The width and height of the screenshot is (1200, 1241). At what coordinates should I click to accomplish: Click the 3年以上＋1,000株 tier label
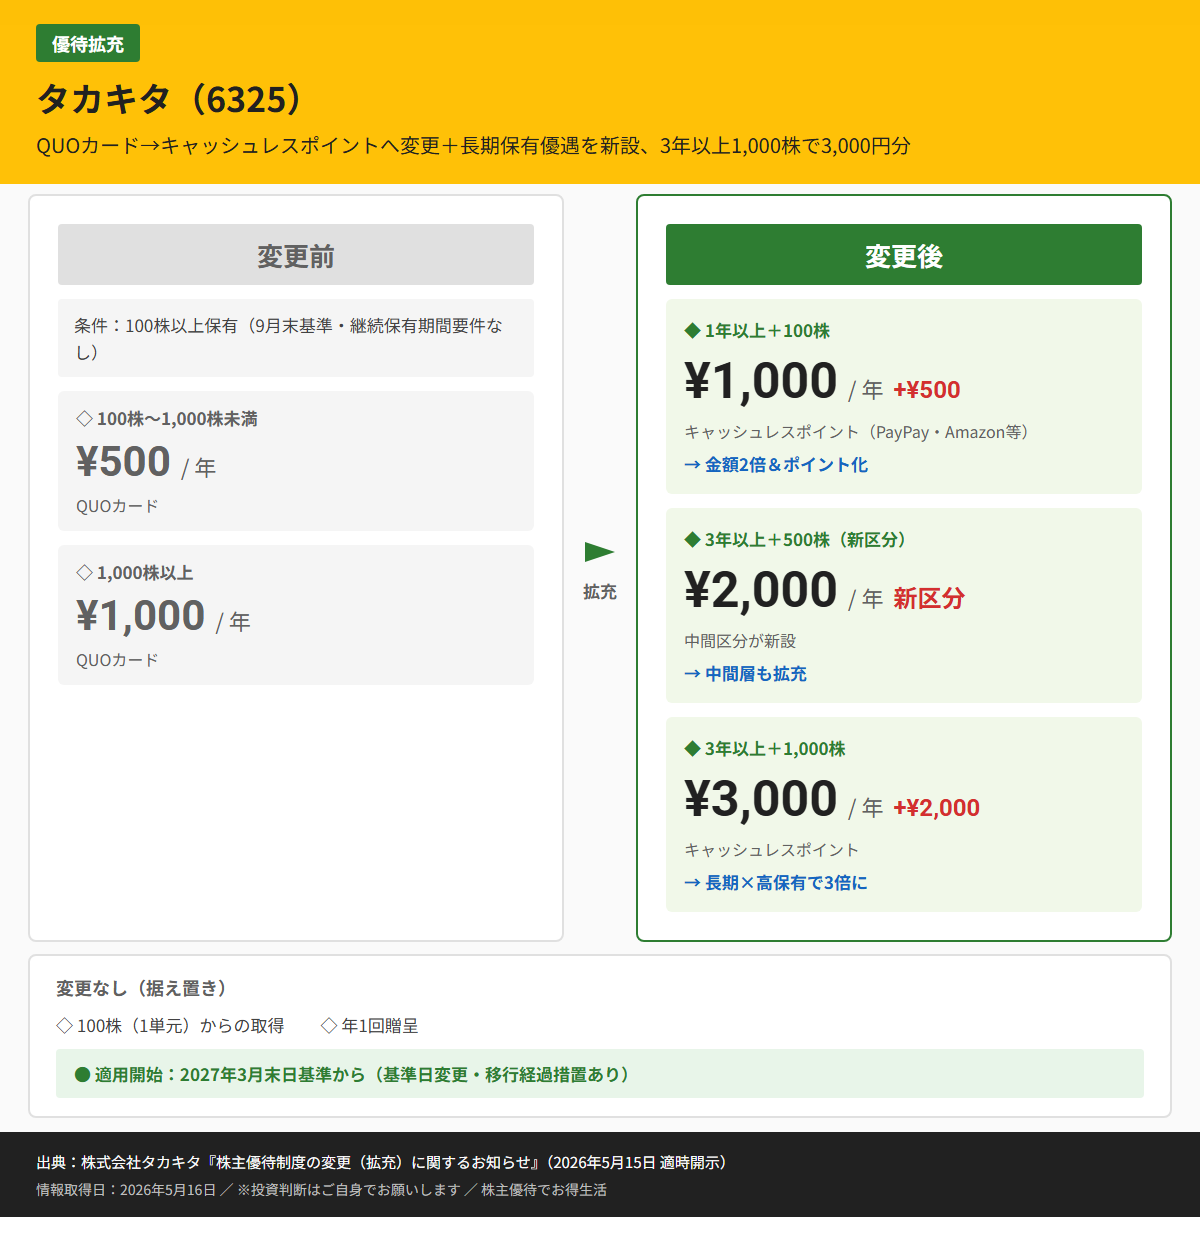[775, 749]
